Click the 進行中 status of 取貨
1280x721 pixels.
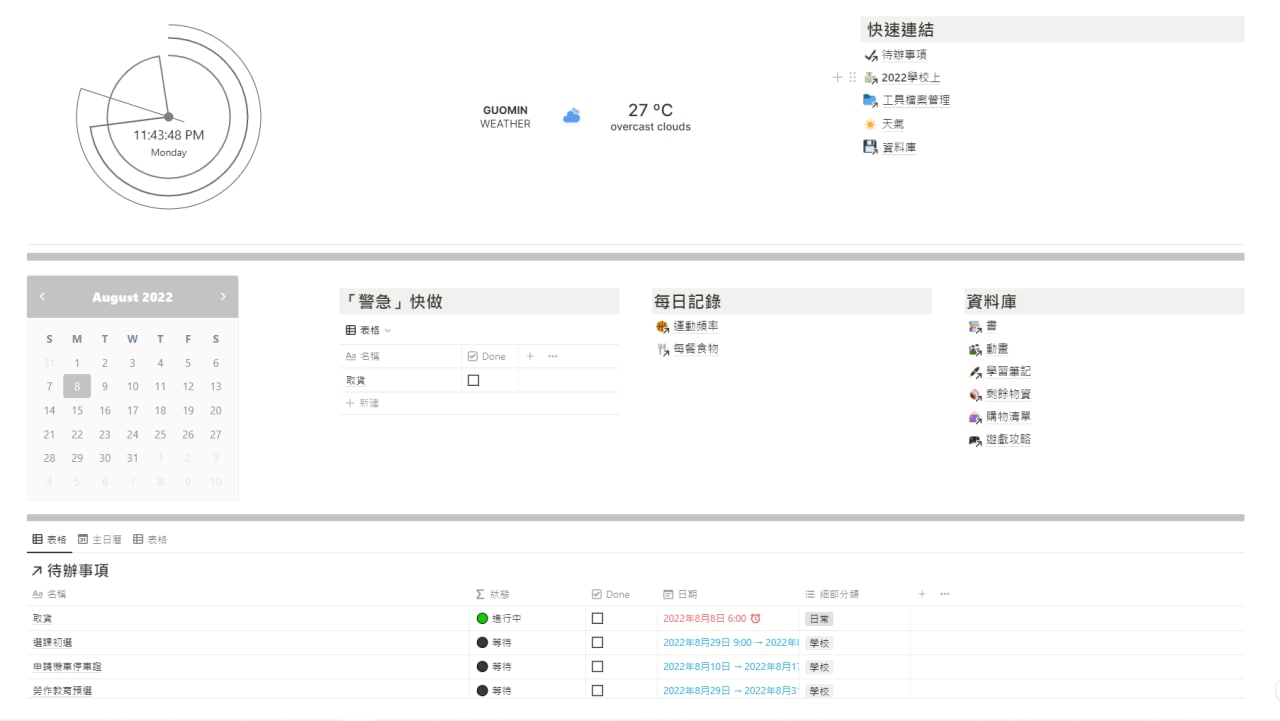499,618
